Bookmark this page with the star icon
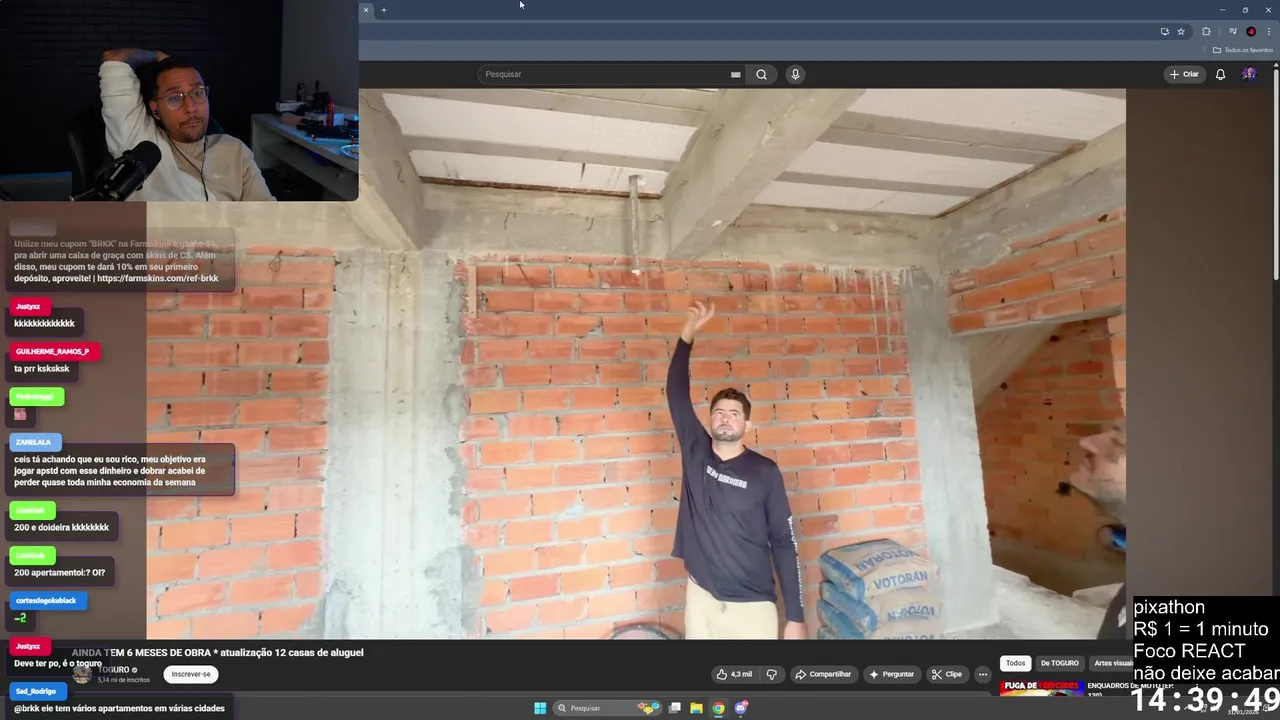Screen dimensions: 1280x720 tap(1181, 31)
